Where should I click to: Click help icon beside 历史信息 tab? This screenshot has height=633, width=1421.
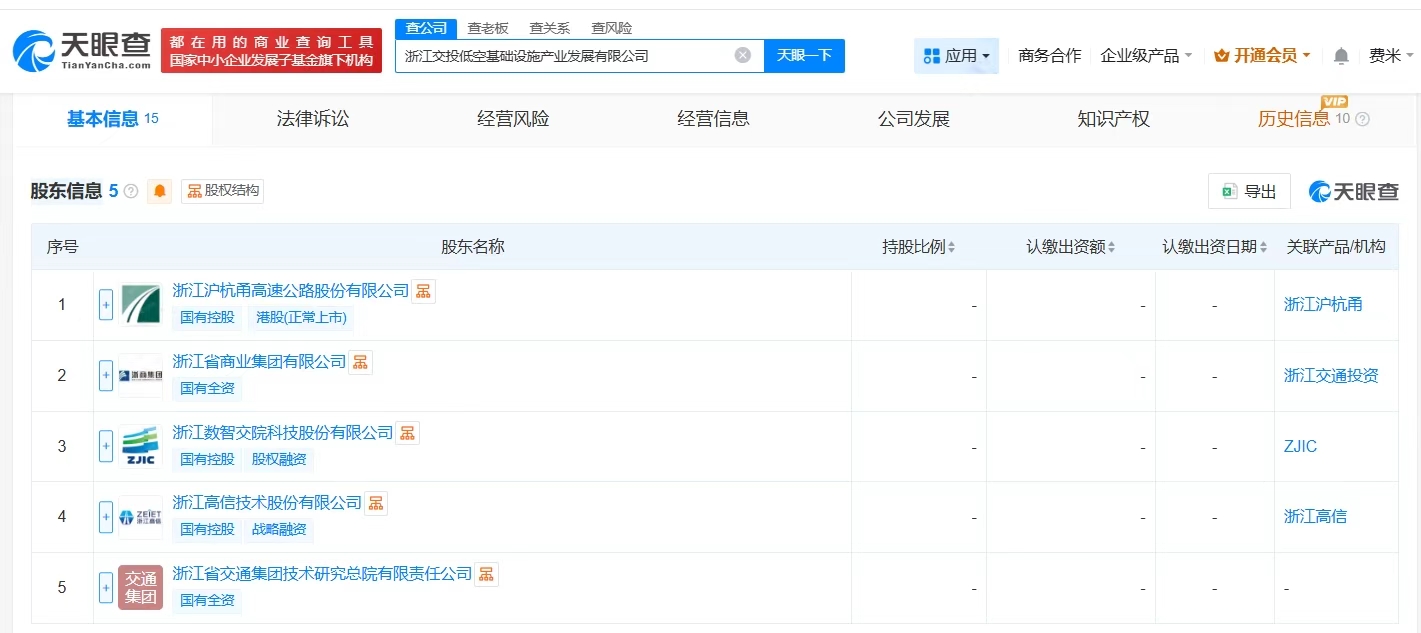1362,119
